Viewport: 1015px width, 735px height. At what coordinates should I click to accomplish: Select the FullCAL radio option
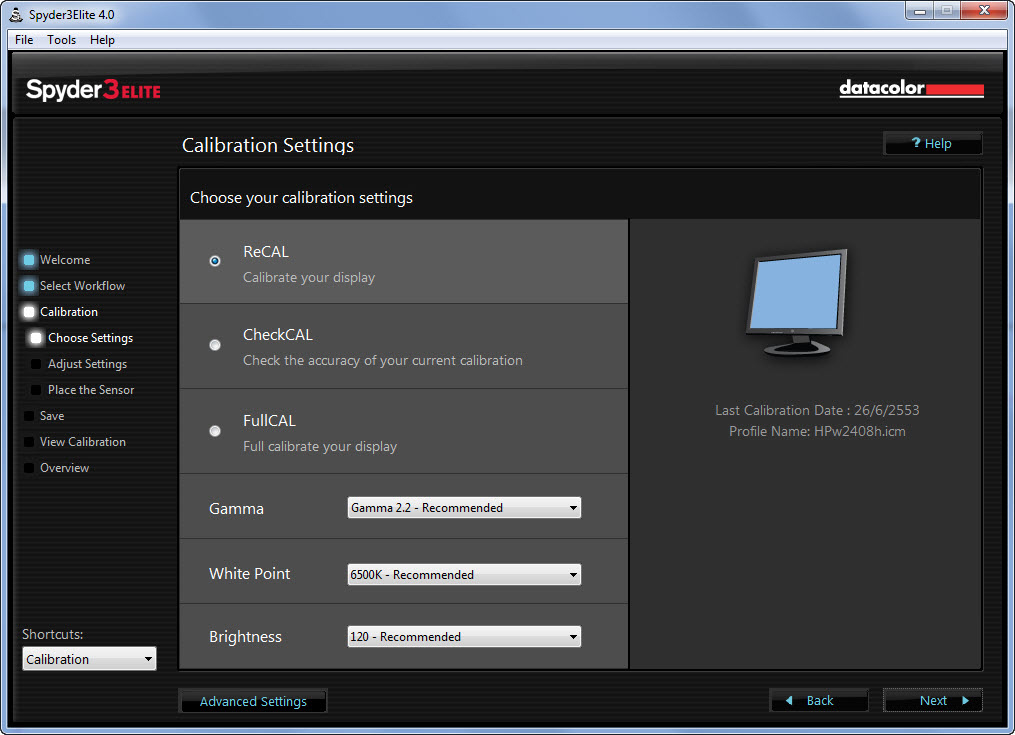tap(215, 431)
